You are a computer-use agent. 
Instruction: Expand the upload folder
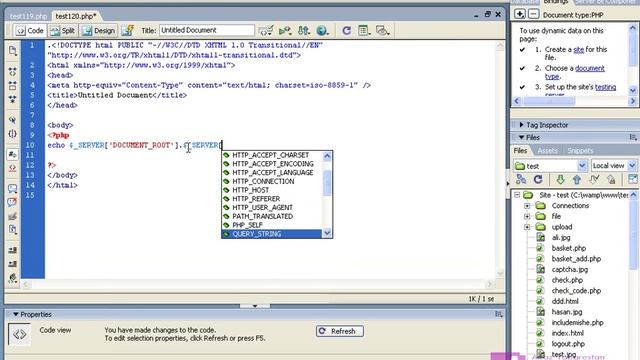pos(527,227)
